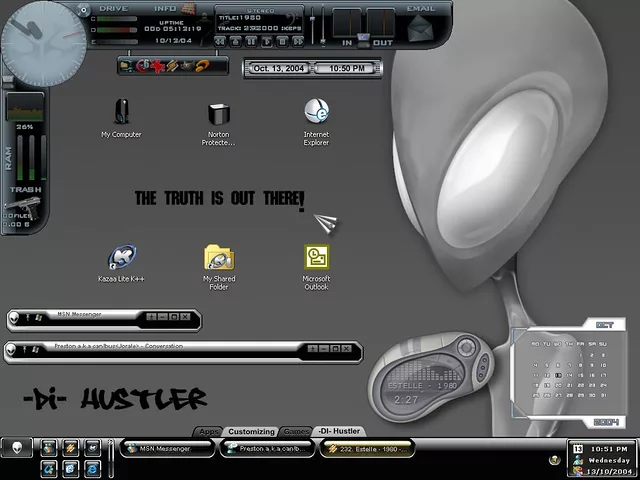Activate the Estelle 1980 taskbar item
Viewport: 640px width, 480px height.
click(366, 449)
